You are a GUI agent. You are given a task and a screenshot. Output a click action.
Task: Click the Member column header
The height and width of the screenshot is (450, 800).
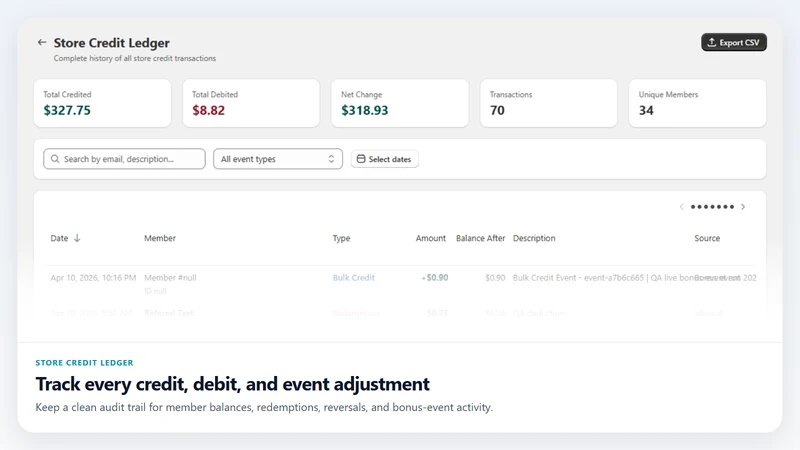click(160, 238)
